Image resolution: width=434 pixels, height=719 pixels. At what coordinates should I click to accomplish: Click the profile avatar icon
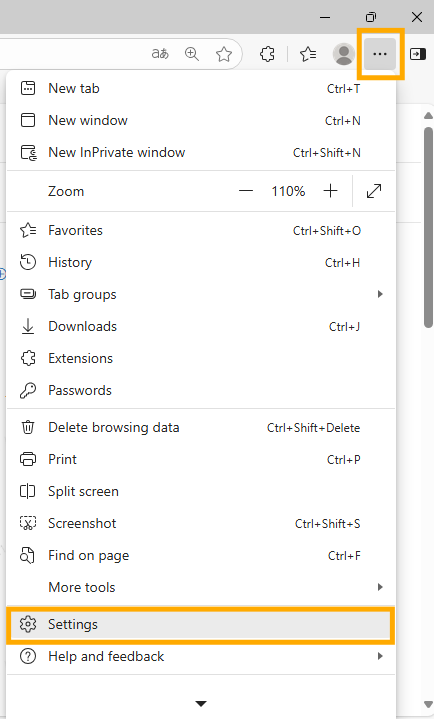click(344, 54)
